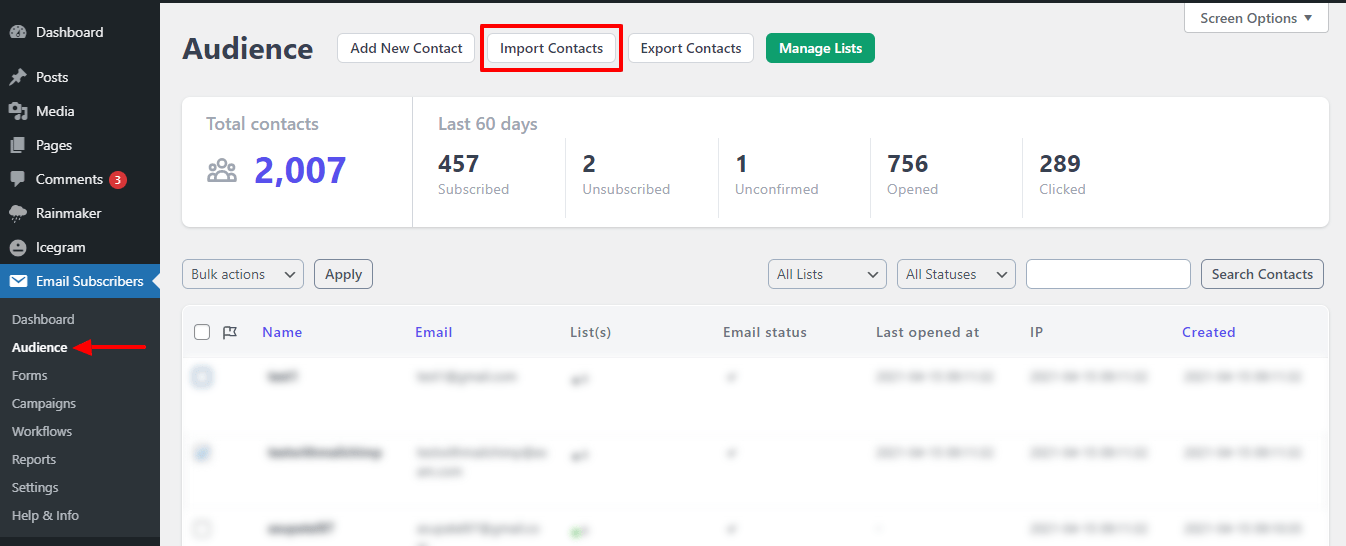Click the Search Contacts button
The width and height of the screenshot is (1346, 546).
(x=1262, y=274)
